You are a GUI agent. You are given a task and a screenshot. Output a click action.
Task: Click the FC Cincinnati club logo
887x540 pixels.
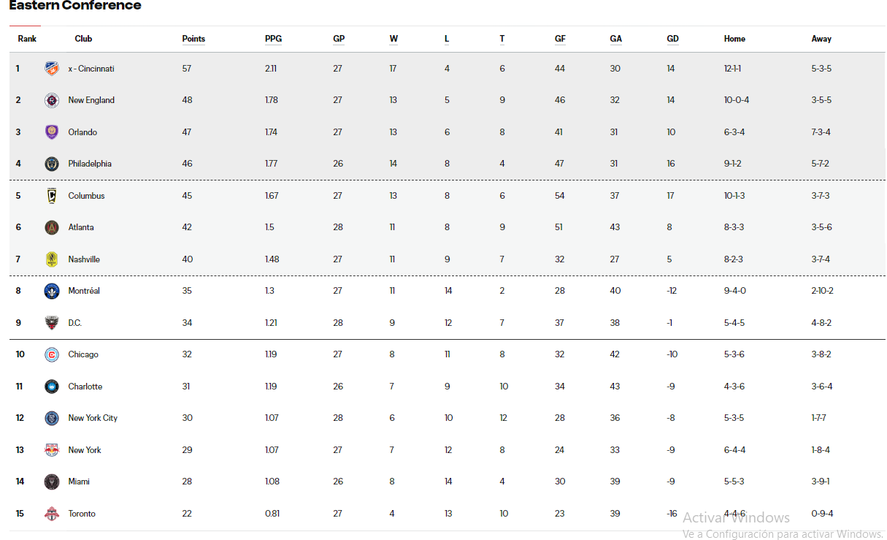[x=52, y=68]
